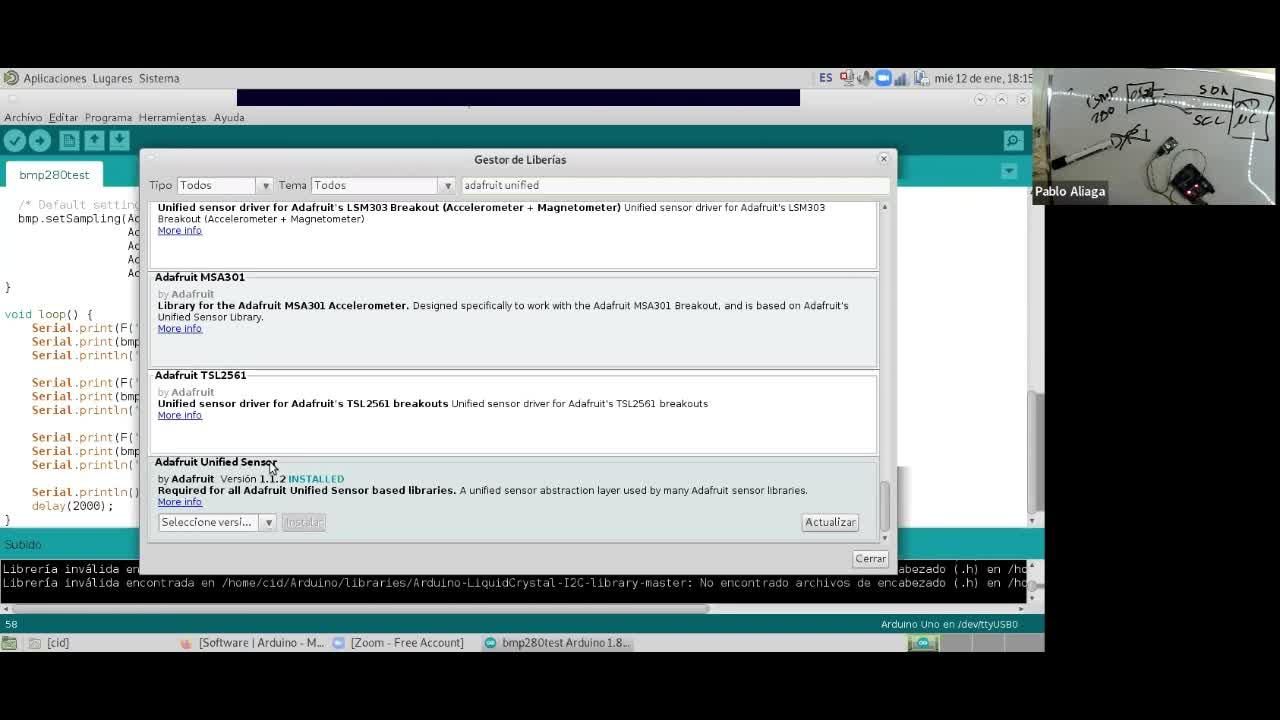This screenshot has height=720, width=1280.
Task: Open the Tema dropdown in Gestor de Librerías
Action: pos(383,185)
